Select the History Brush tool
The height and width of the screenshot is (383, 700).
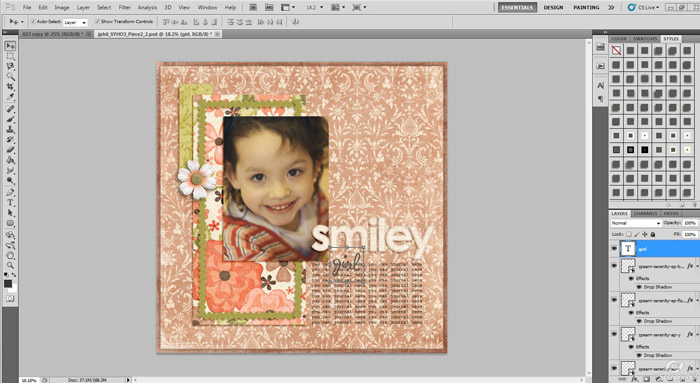coord(10,140)
